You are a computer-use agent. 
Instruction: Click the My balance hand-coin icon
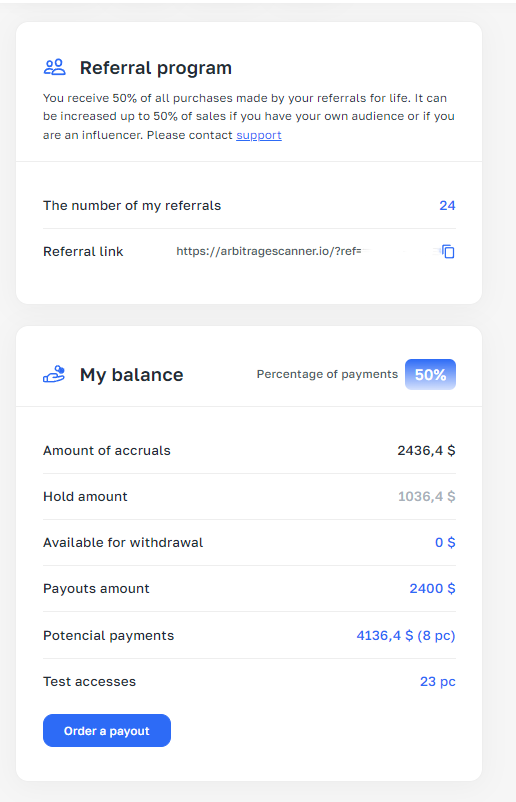pyautogui.click(x=54, y=374)
